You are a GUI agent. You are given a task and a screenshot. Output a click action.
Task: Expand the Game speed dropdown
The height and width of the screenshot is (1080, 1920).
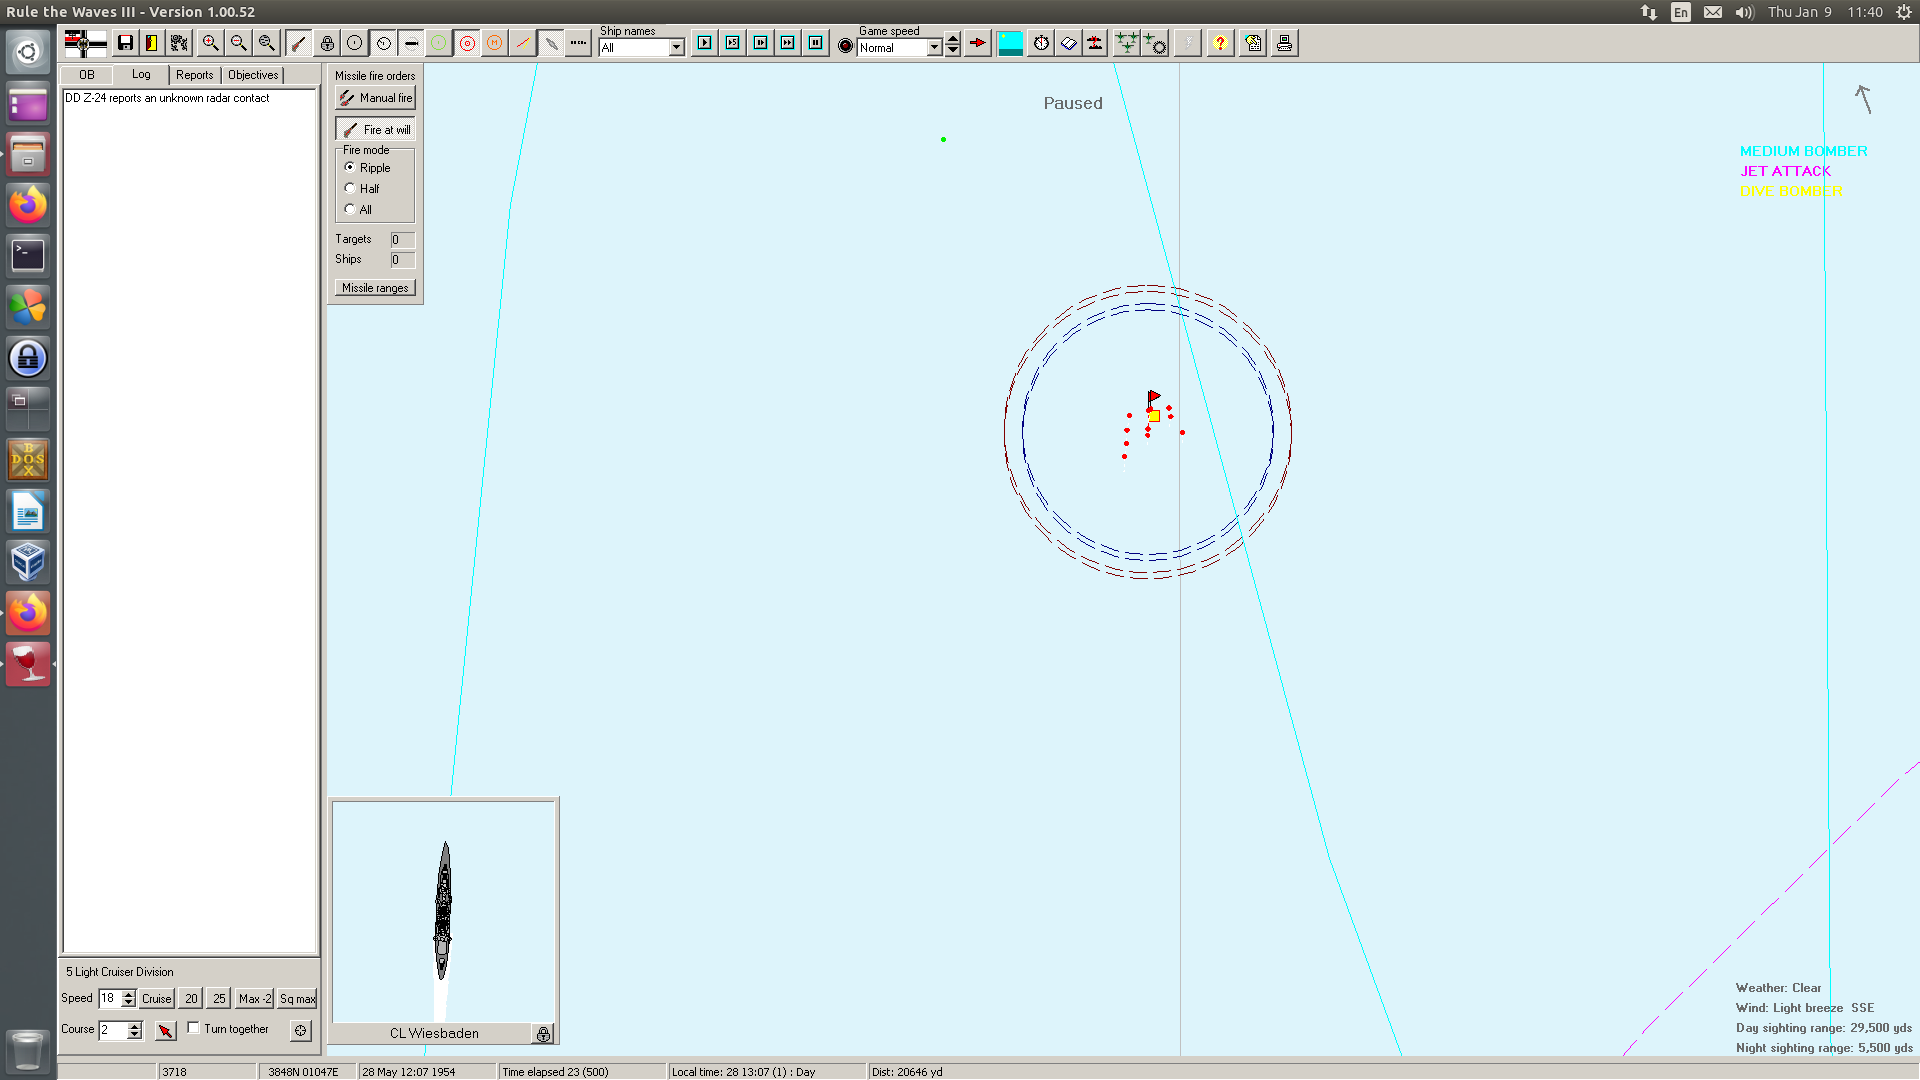[x=934, y=48]
